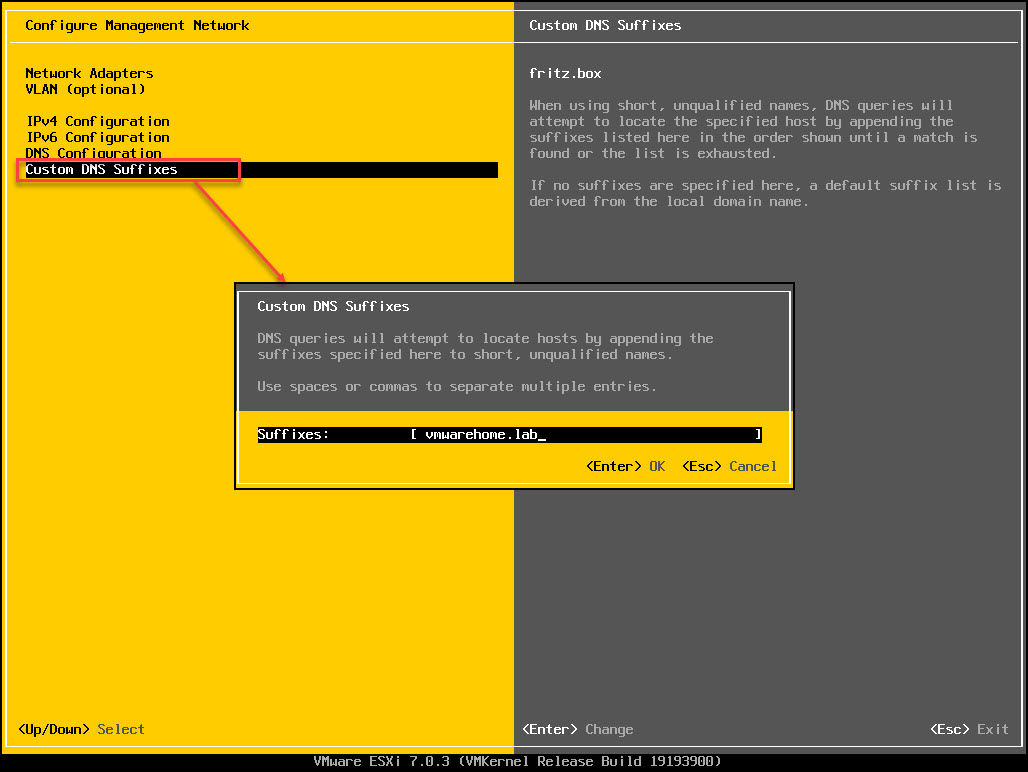Click the Esc Exit hint
The image size is (1028, 772).
tap(969, 729)
